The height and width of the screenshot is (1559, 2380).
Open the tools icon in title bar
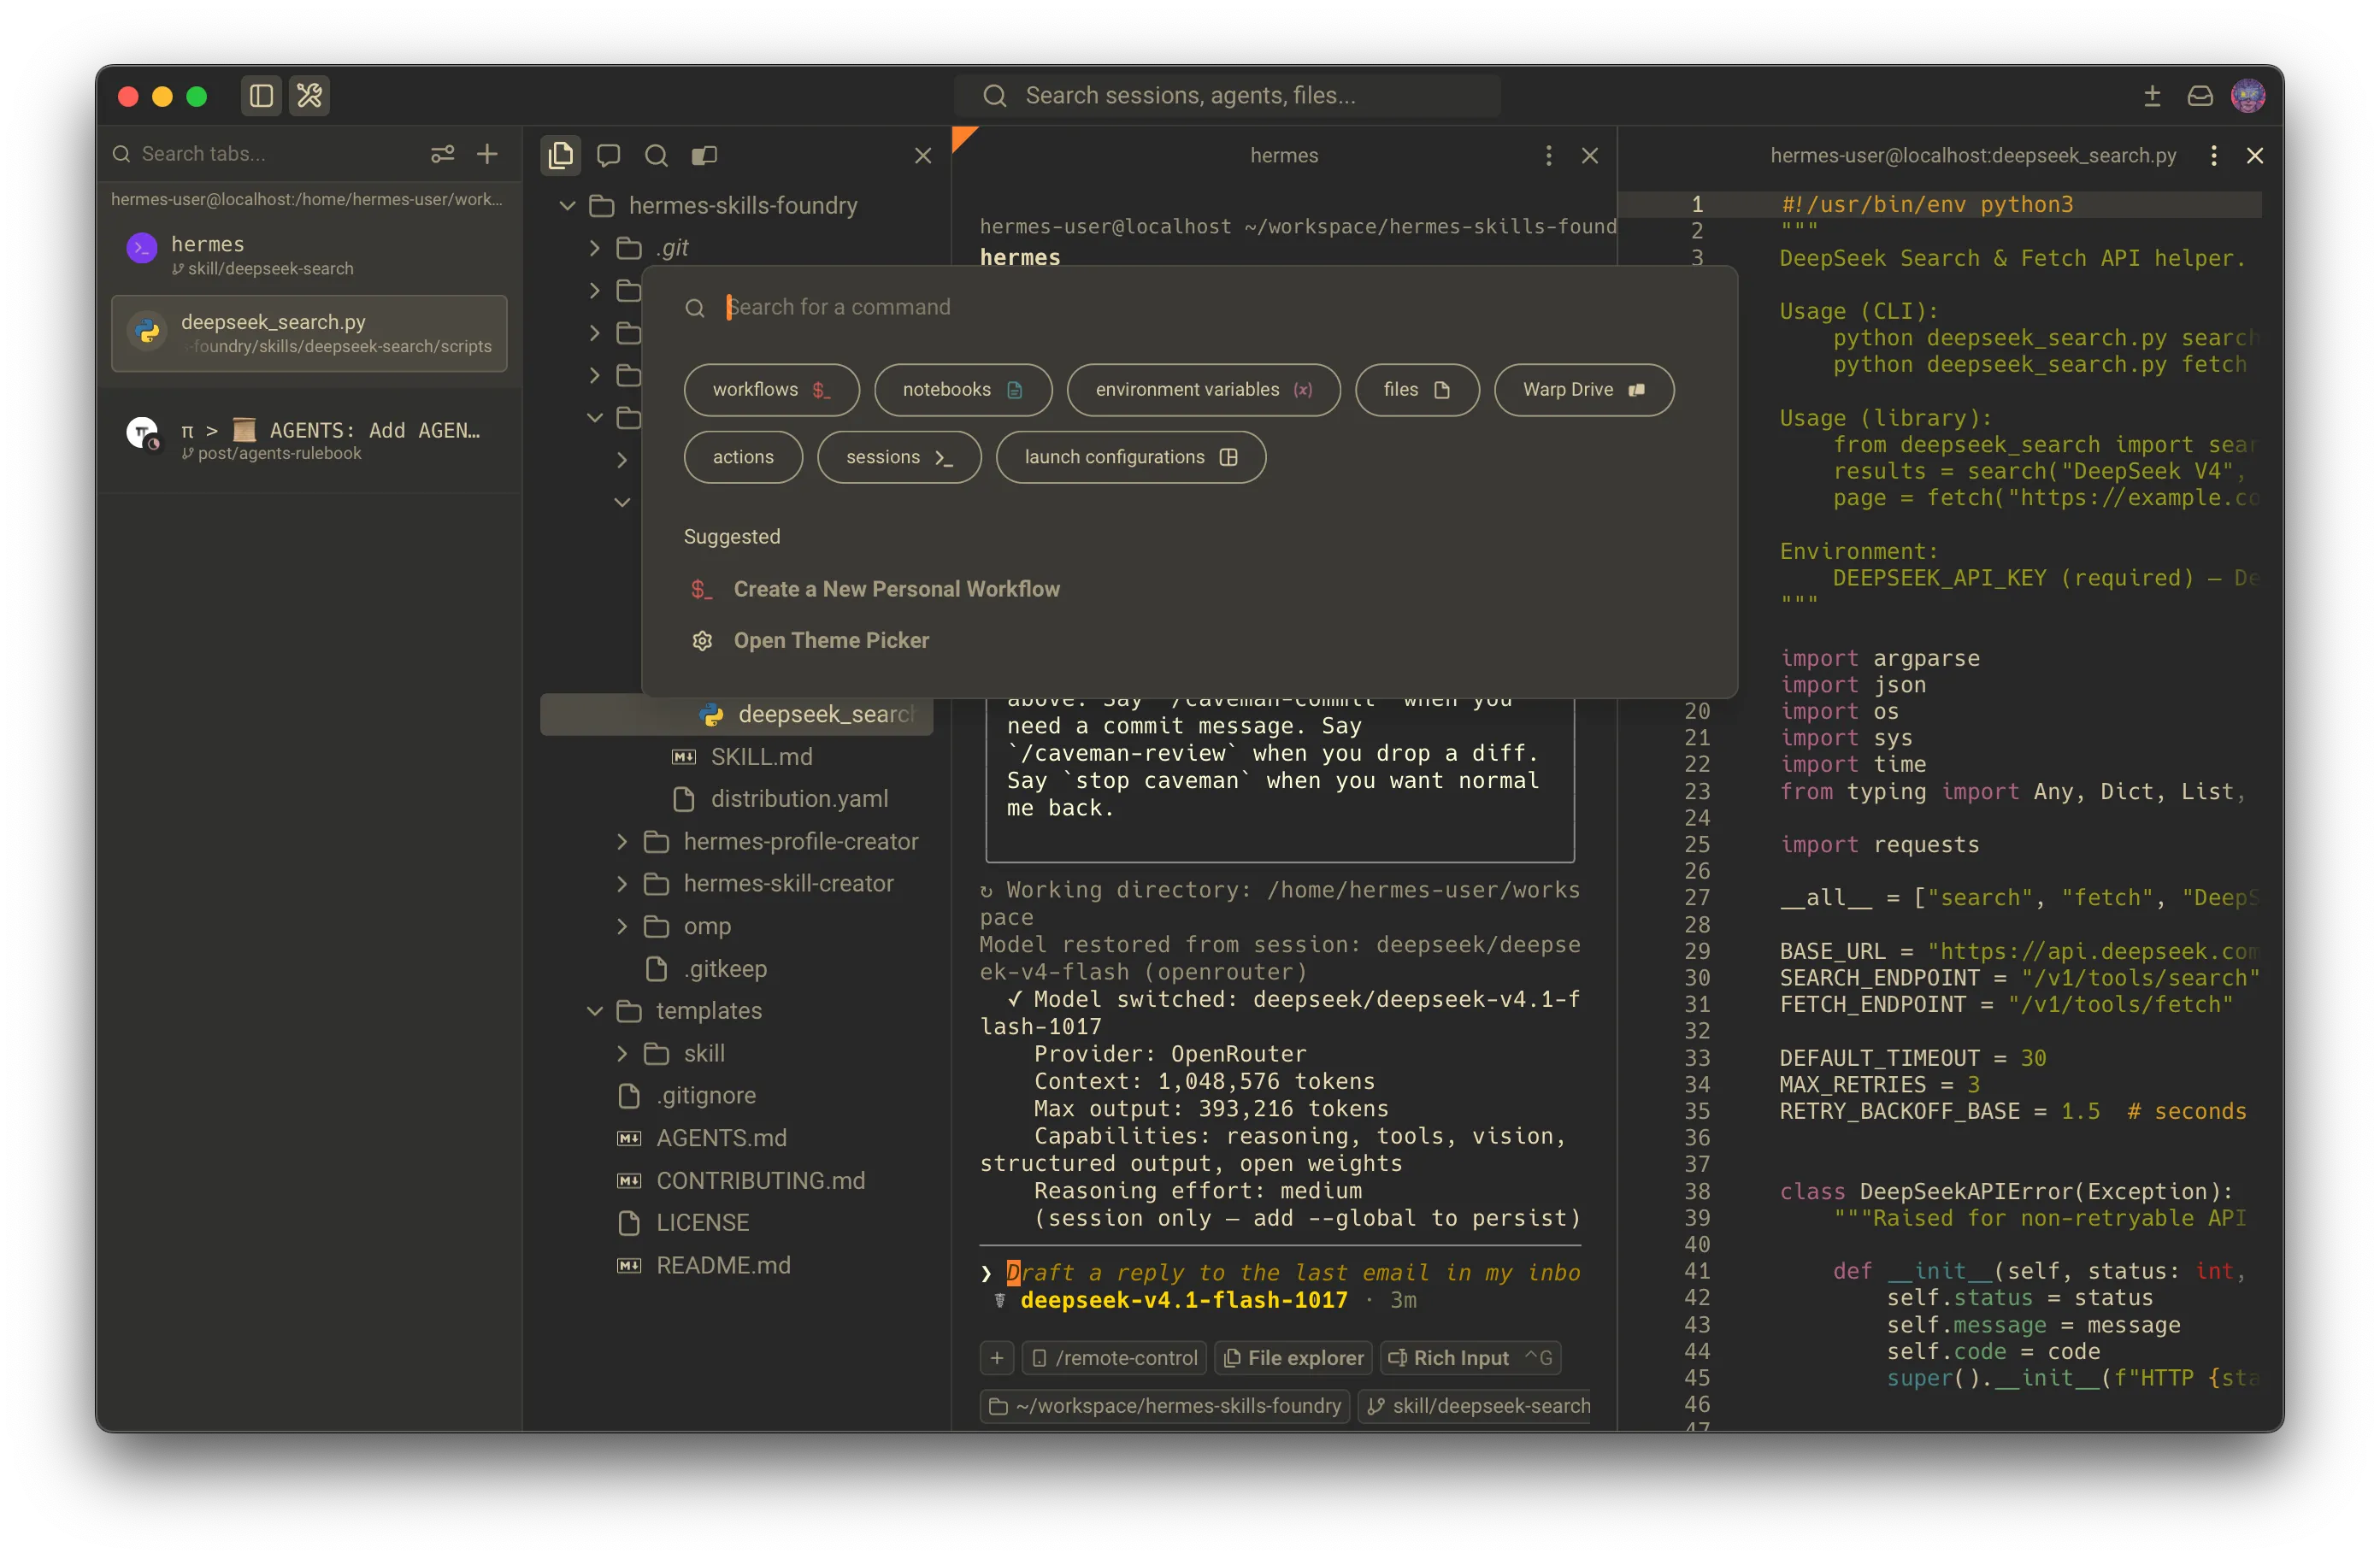[309, 96]
